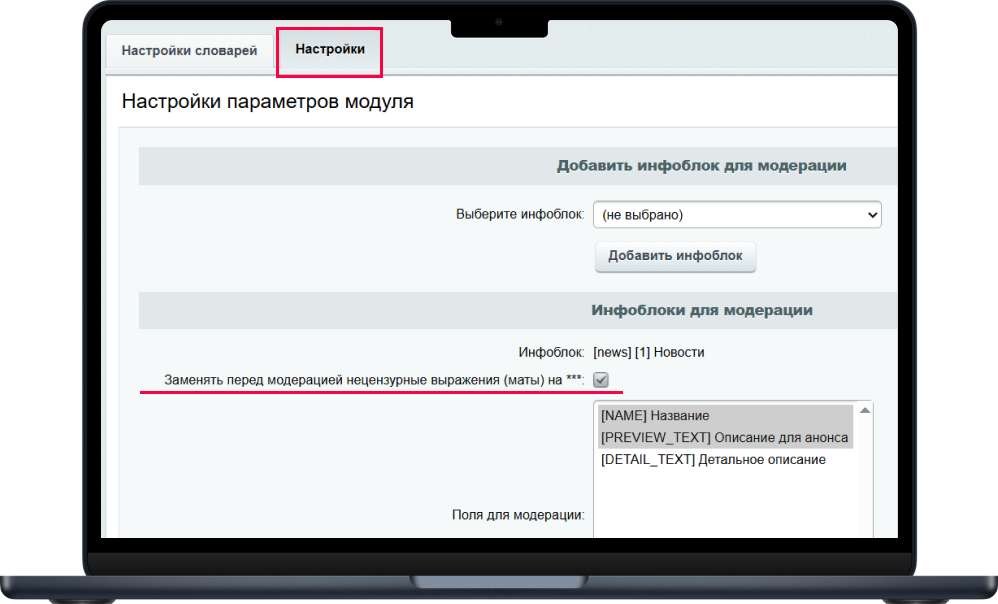The height and width of the screenshot is (604, 998).
Task: Click the [news] [1] Новости infoblock text
Action: click(648, 352)
